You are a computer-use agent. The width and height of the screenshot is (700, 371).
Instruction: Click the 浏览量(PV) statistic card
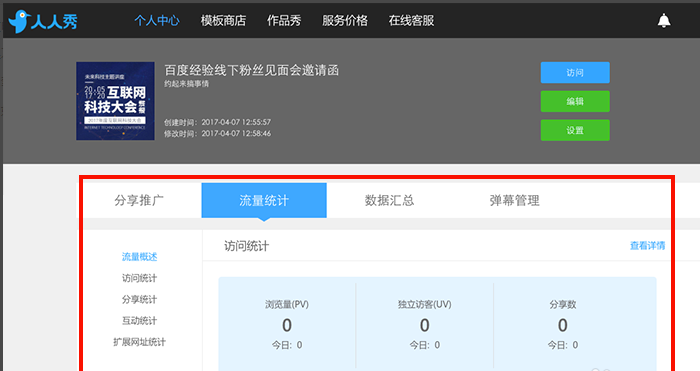[287, 324]
